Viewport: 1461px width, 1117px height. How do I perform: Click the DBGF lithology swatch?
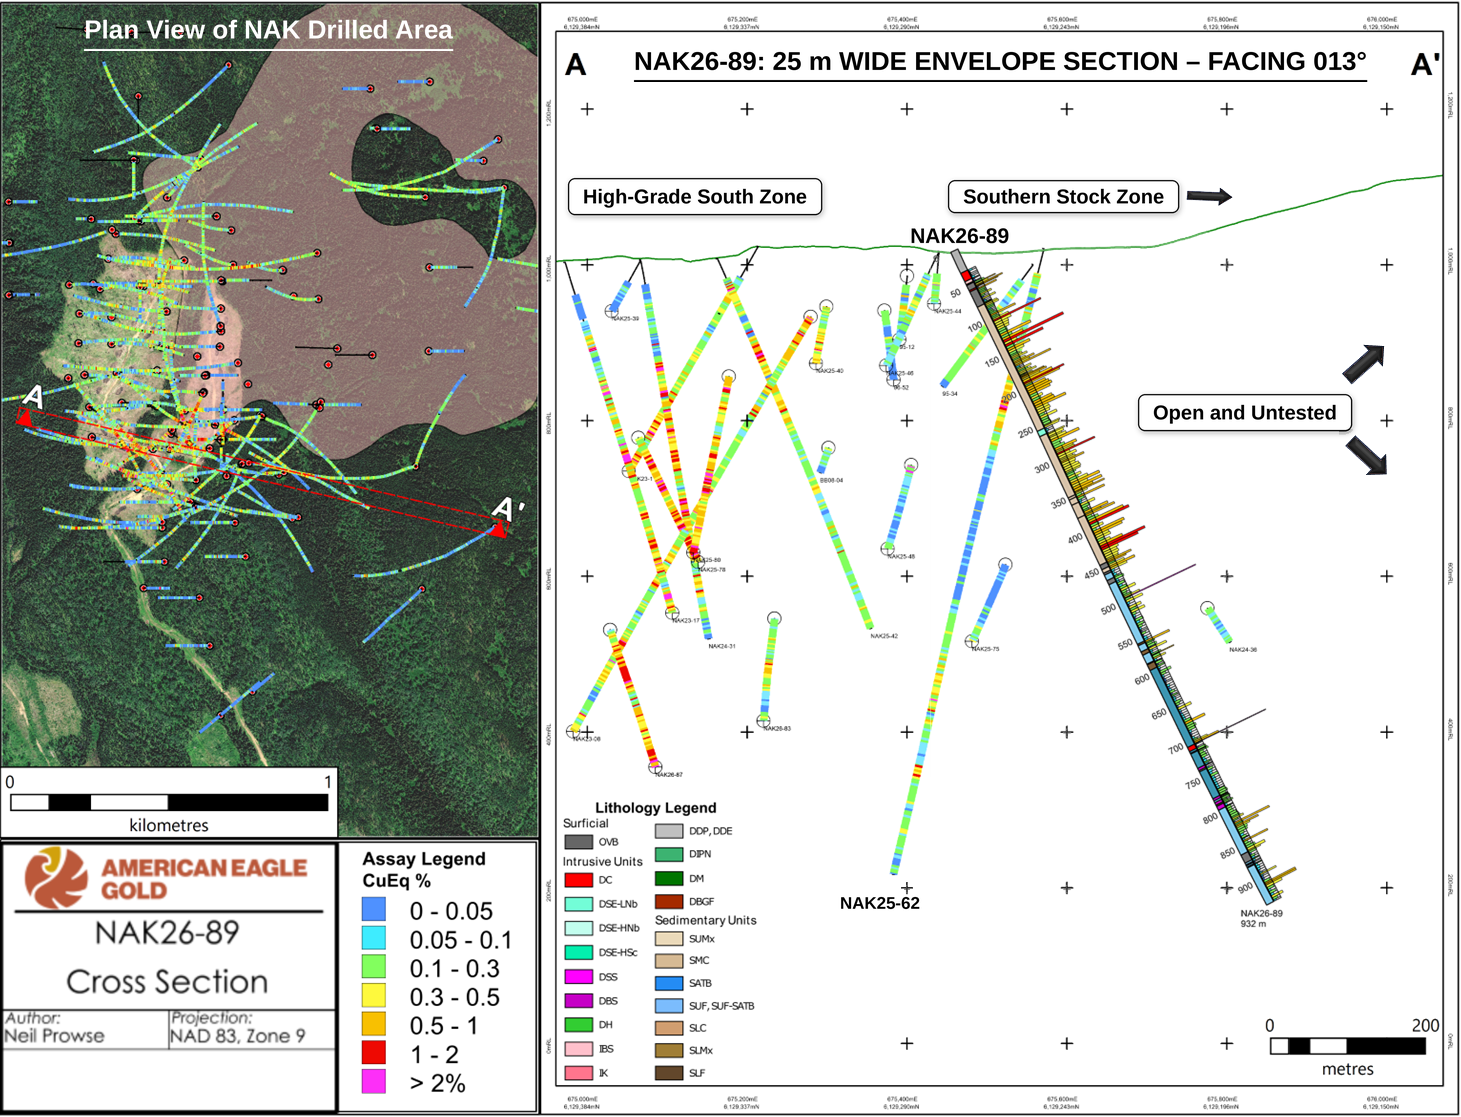click(669, 902)
